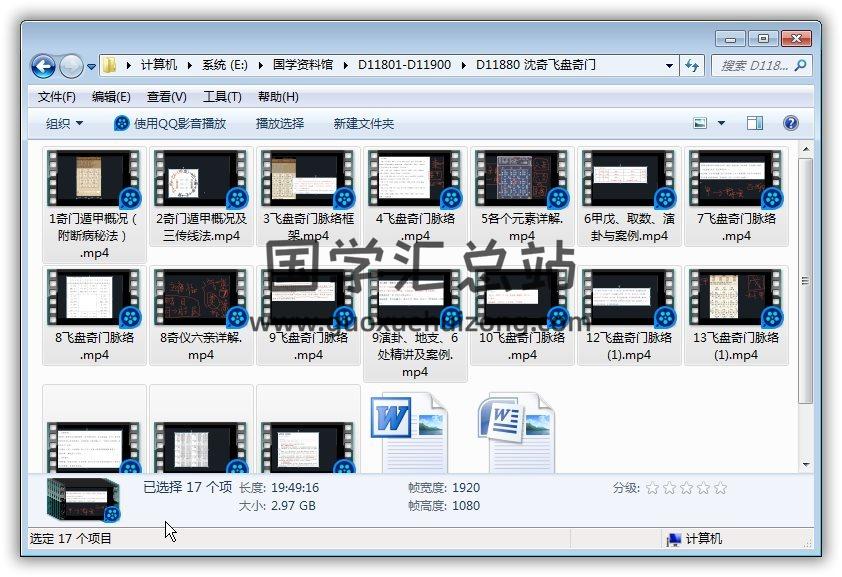Select the first Word document icon

coord(408,430)
